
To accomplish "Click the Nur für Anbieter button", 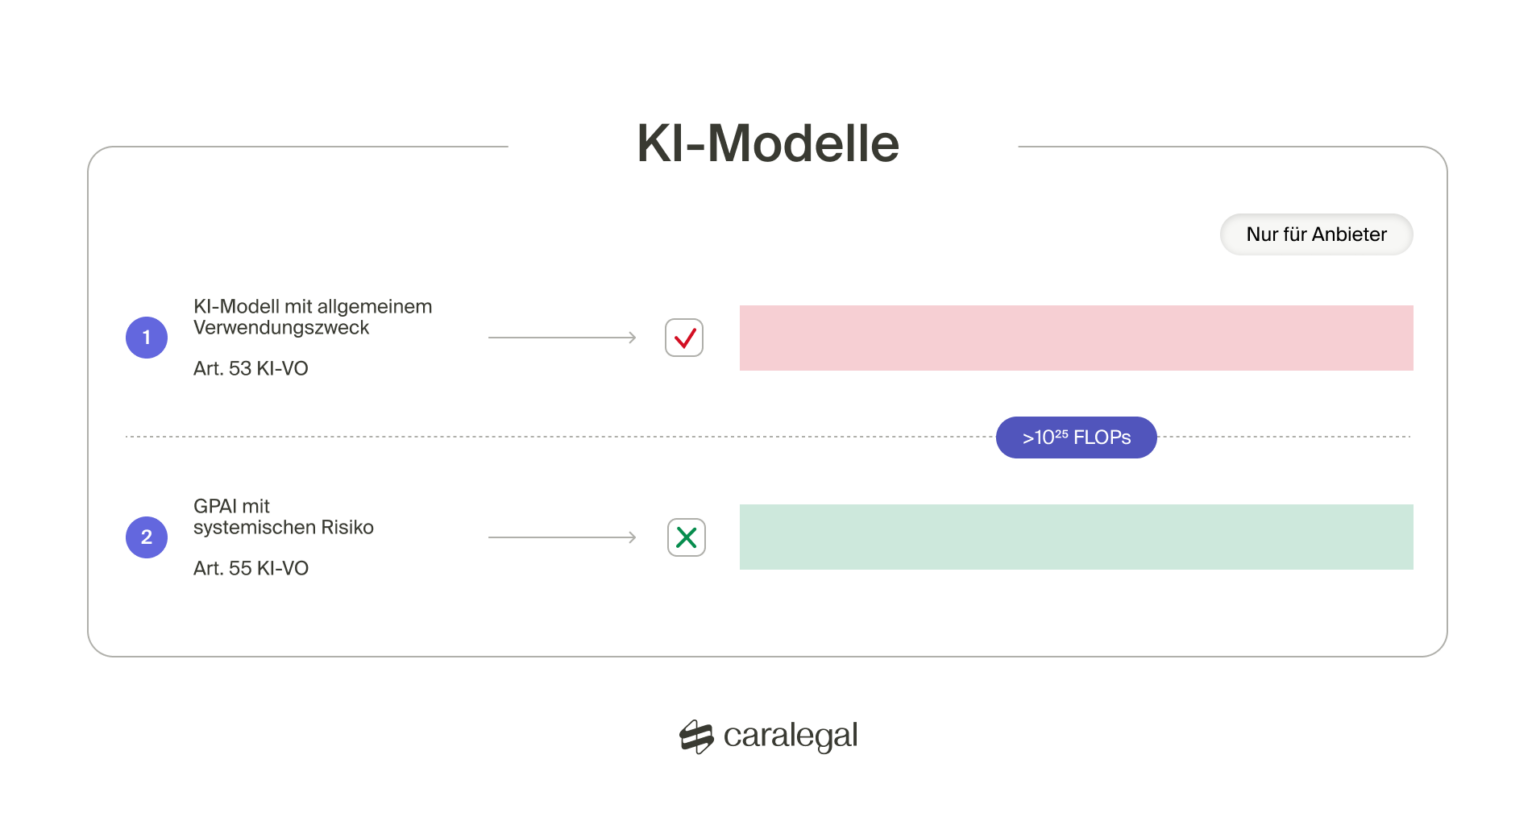I will [x=1316, y=234].
